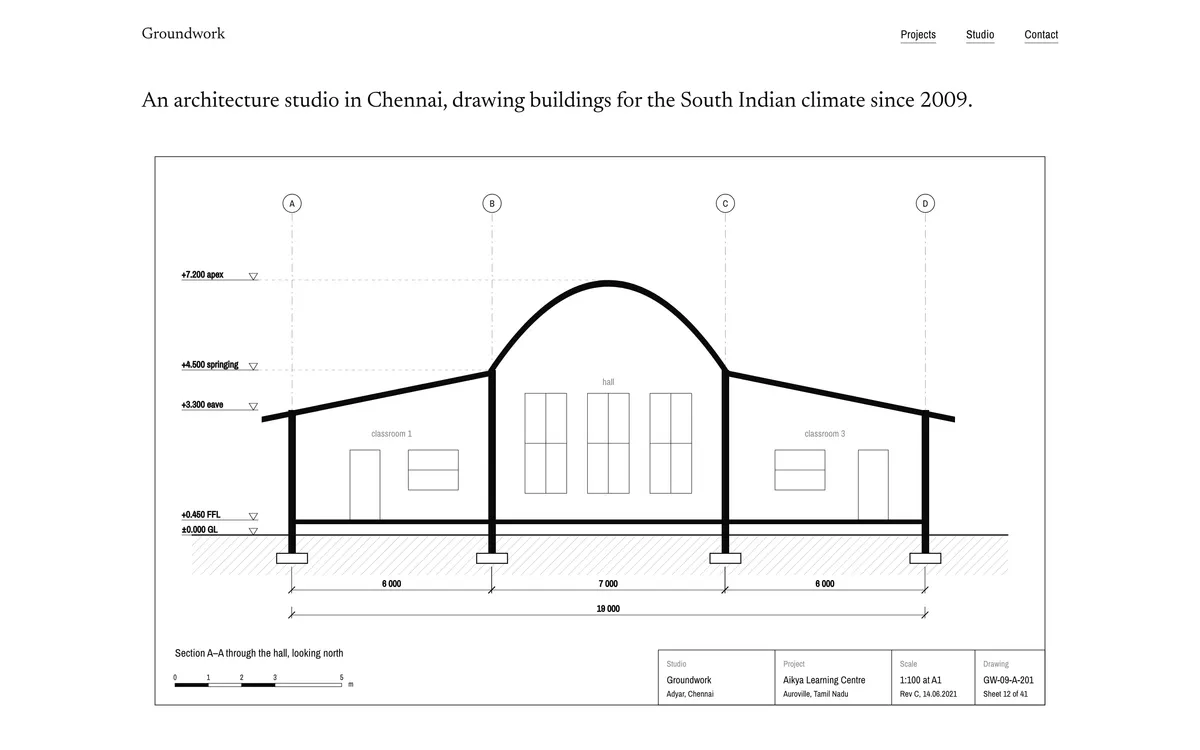Click grid marker B circle
The width and height of the screenshot is (1200, 750).
[x=491, y=203]
